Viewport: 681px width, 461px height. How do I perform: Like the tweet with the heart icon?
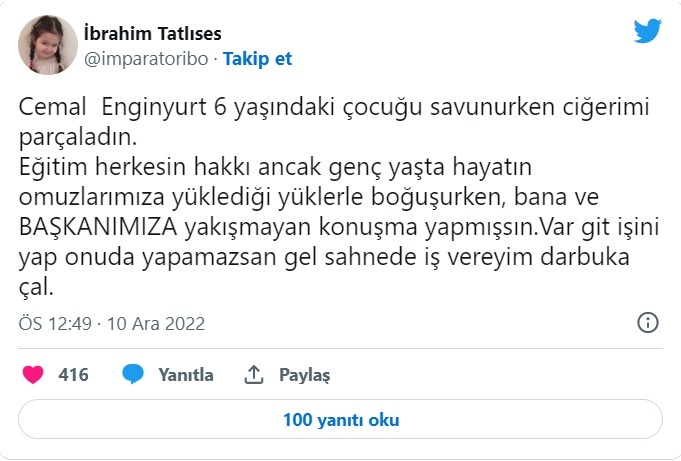(33, 375)
